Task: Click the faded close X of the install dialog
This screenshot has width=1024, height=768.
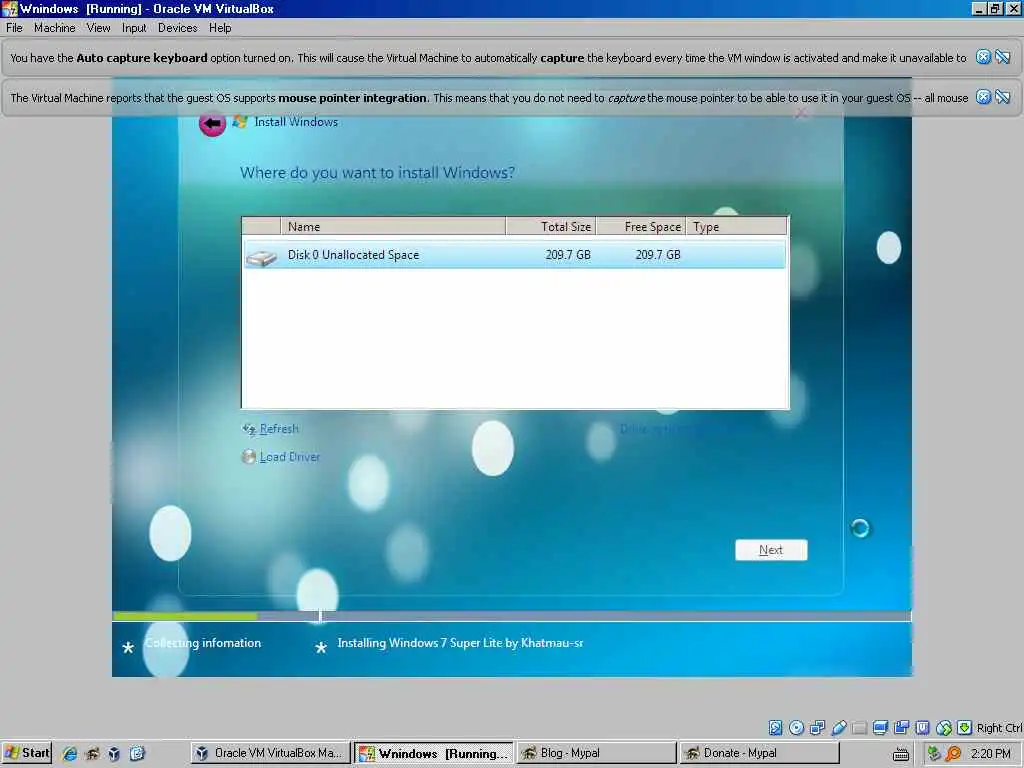Action: (801, 114)
